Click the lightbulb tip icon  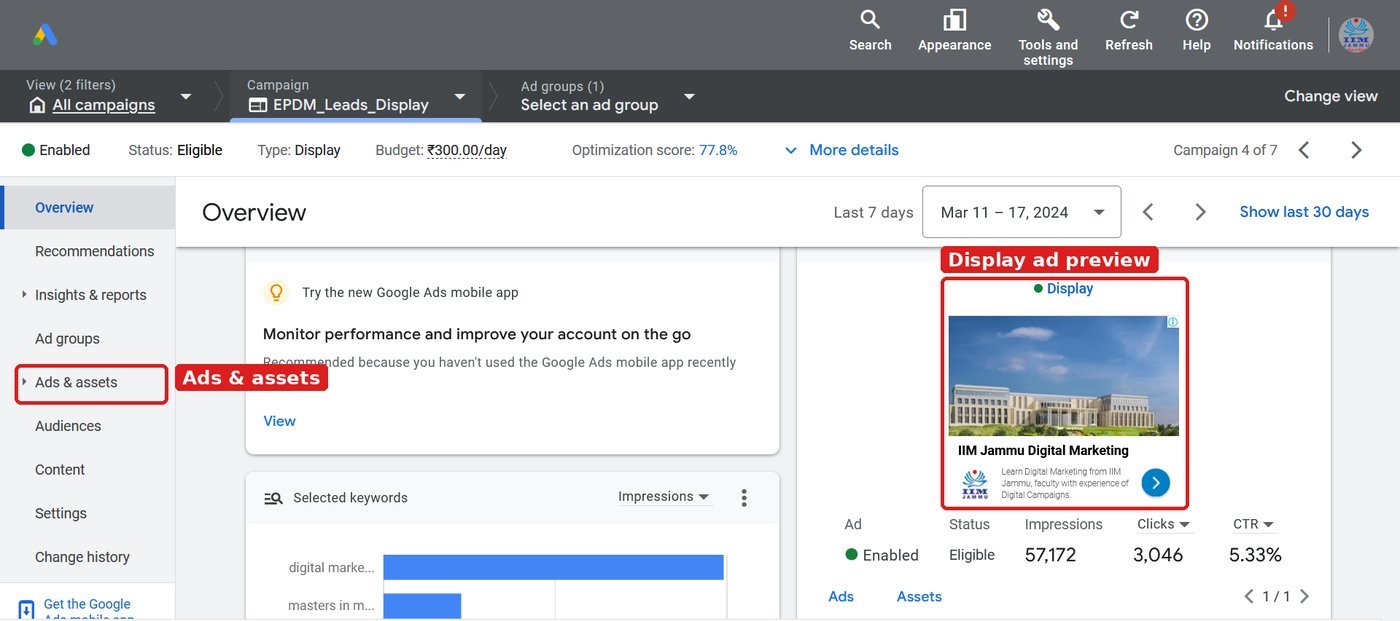[276, 293]
